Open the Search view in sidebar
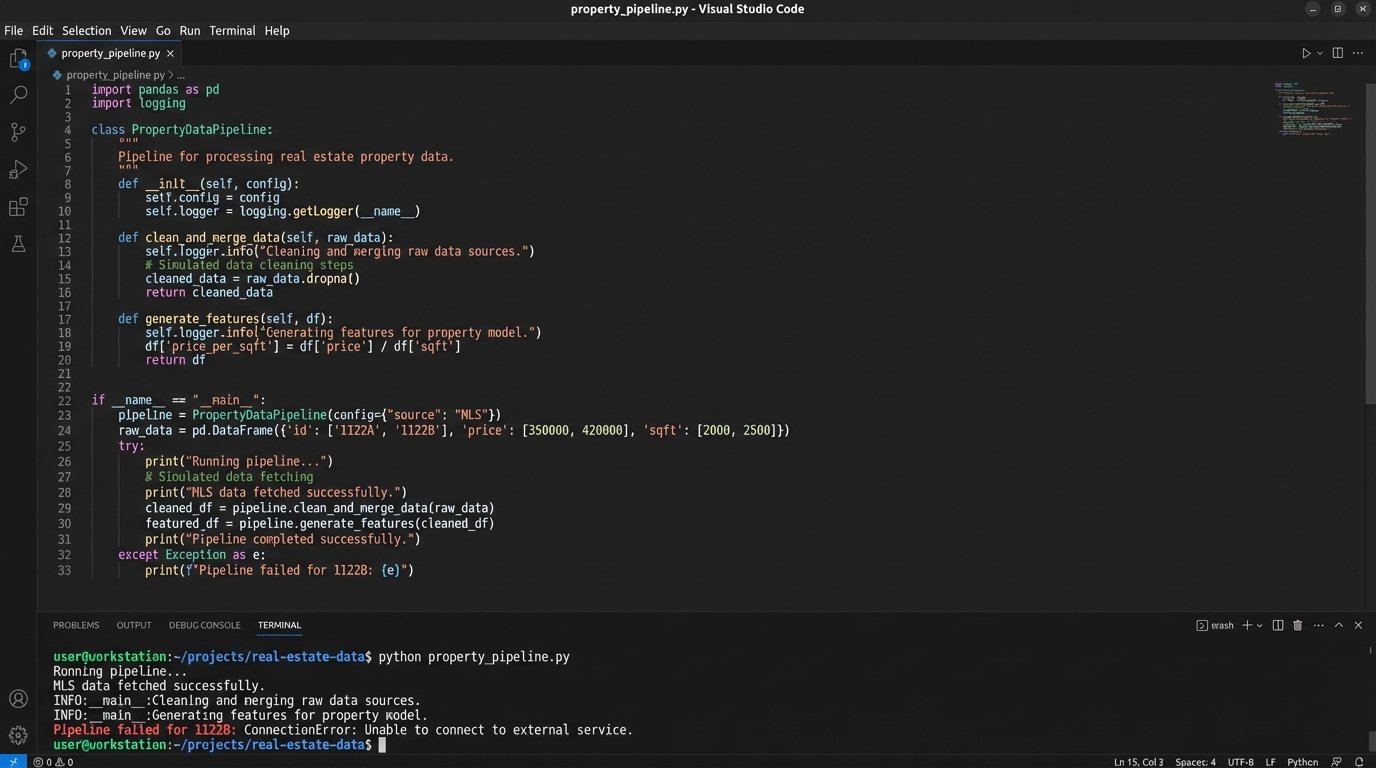This screenshot has height=768, width=1376. [x=18, y=95]
